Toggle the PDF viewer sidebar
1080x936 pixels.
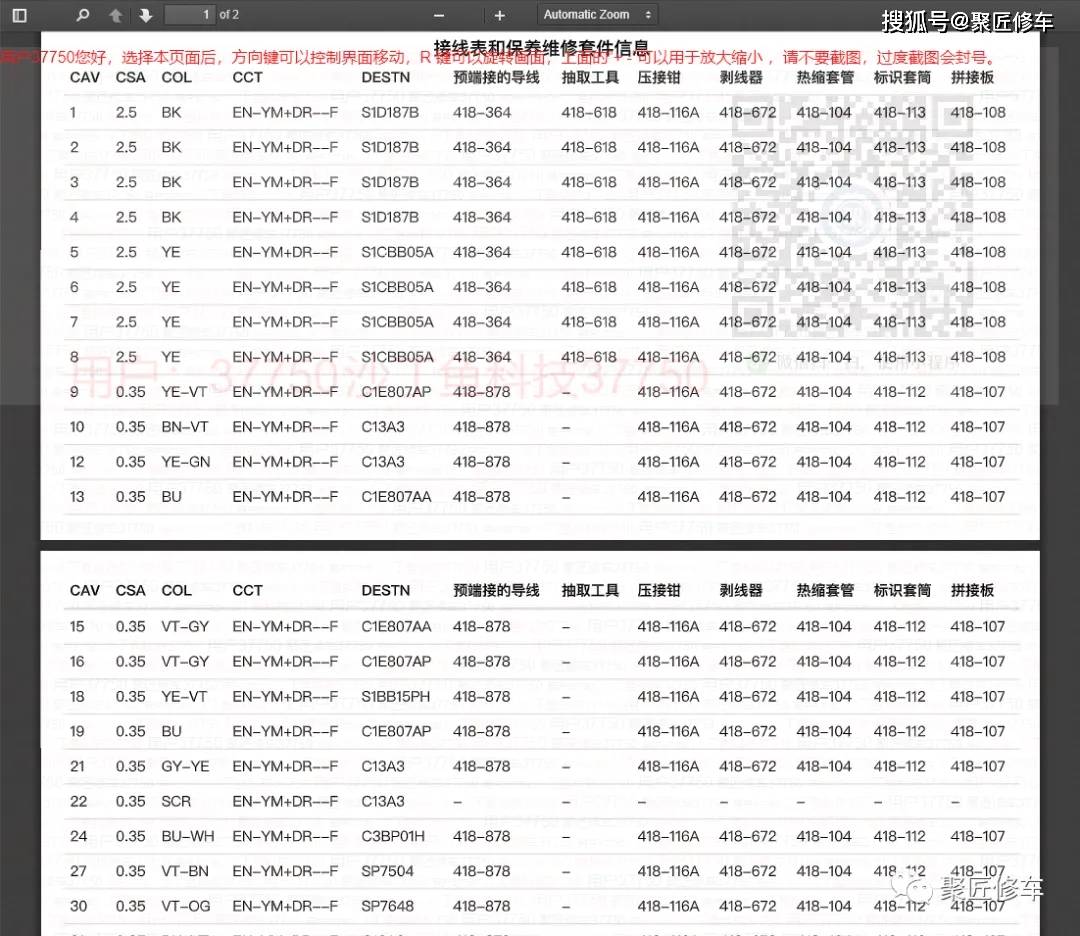pos(19,15)
